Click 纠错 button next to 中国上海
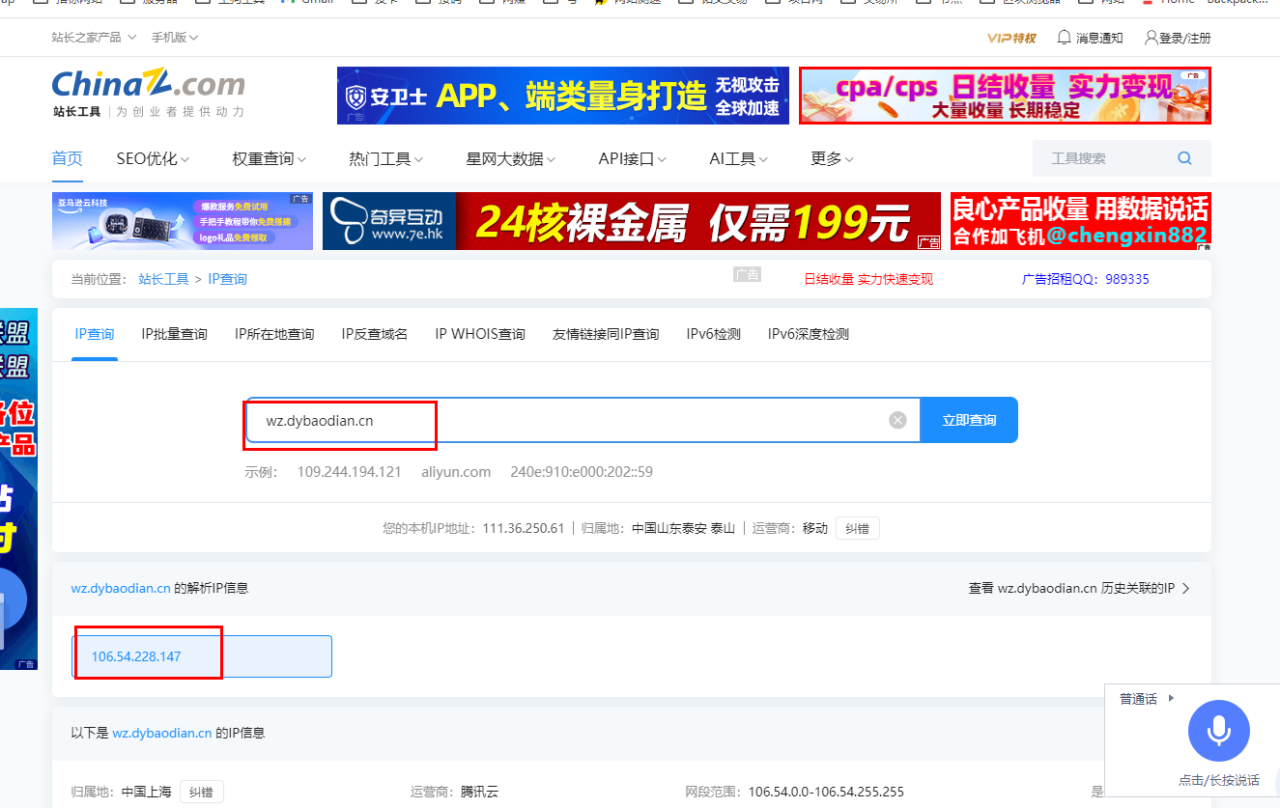This screenshot has width=1280, height=808. click(202, 792)
